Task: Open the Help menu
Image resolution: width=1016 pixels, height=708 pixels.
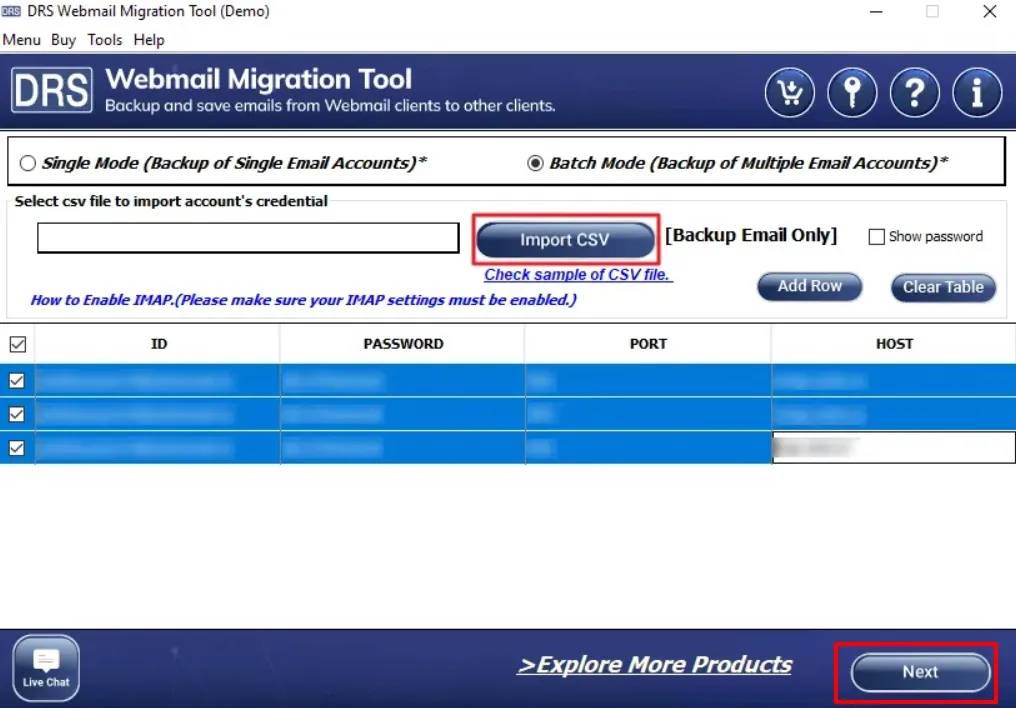Action: (149, 40)
